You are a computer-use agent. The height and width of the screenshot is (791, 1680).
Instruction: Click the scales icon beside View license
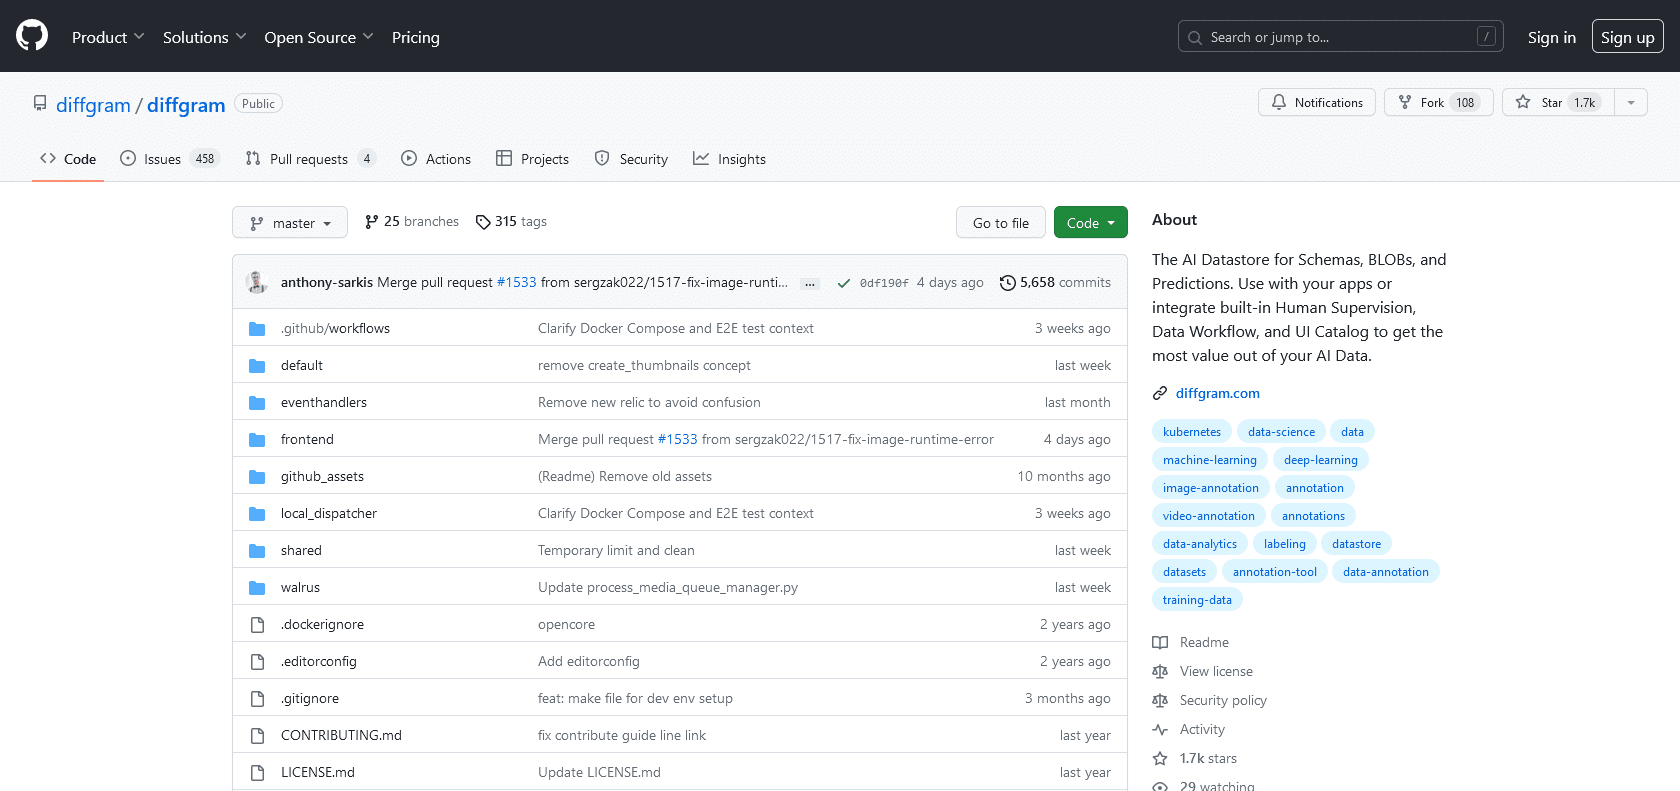click(x=1160, y=672)
